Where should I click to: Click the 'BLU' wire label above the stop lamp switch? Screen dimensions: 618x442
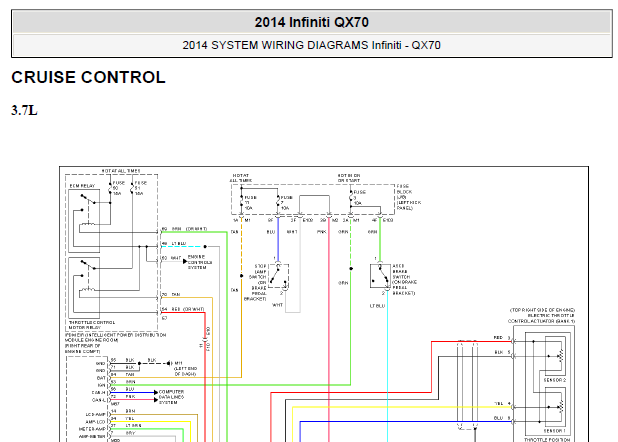[x=271, y=232]
